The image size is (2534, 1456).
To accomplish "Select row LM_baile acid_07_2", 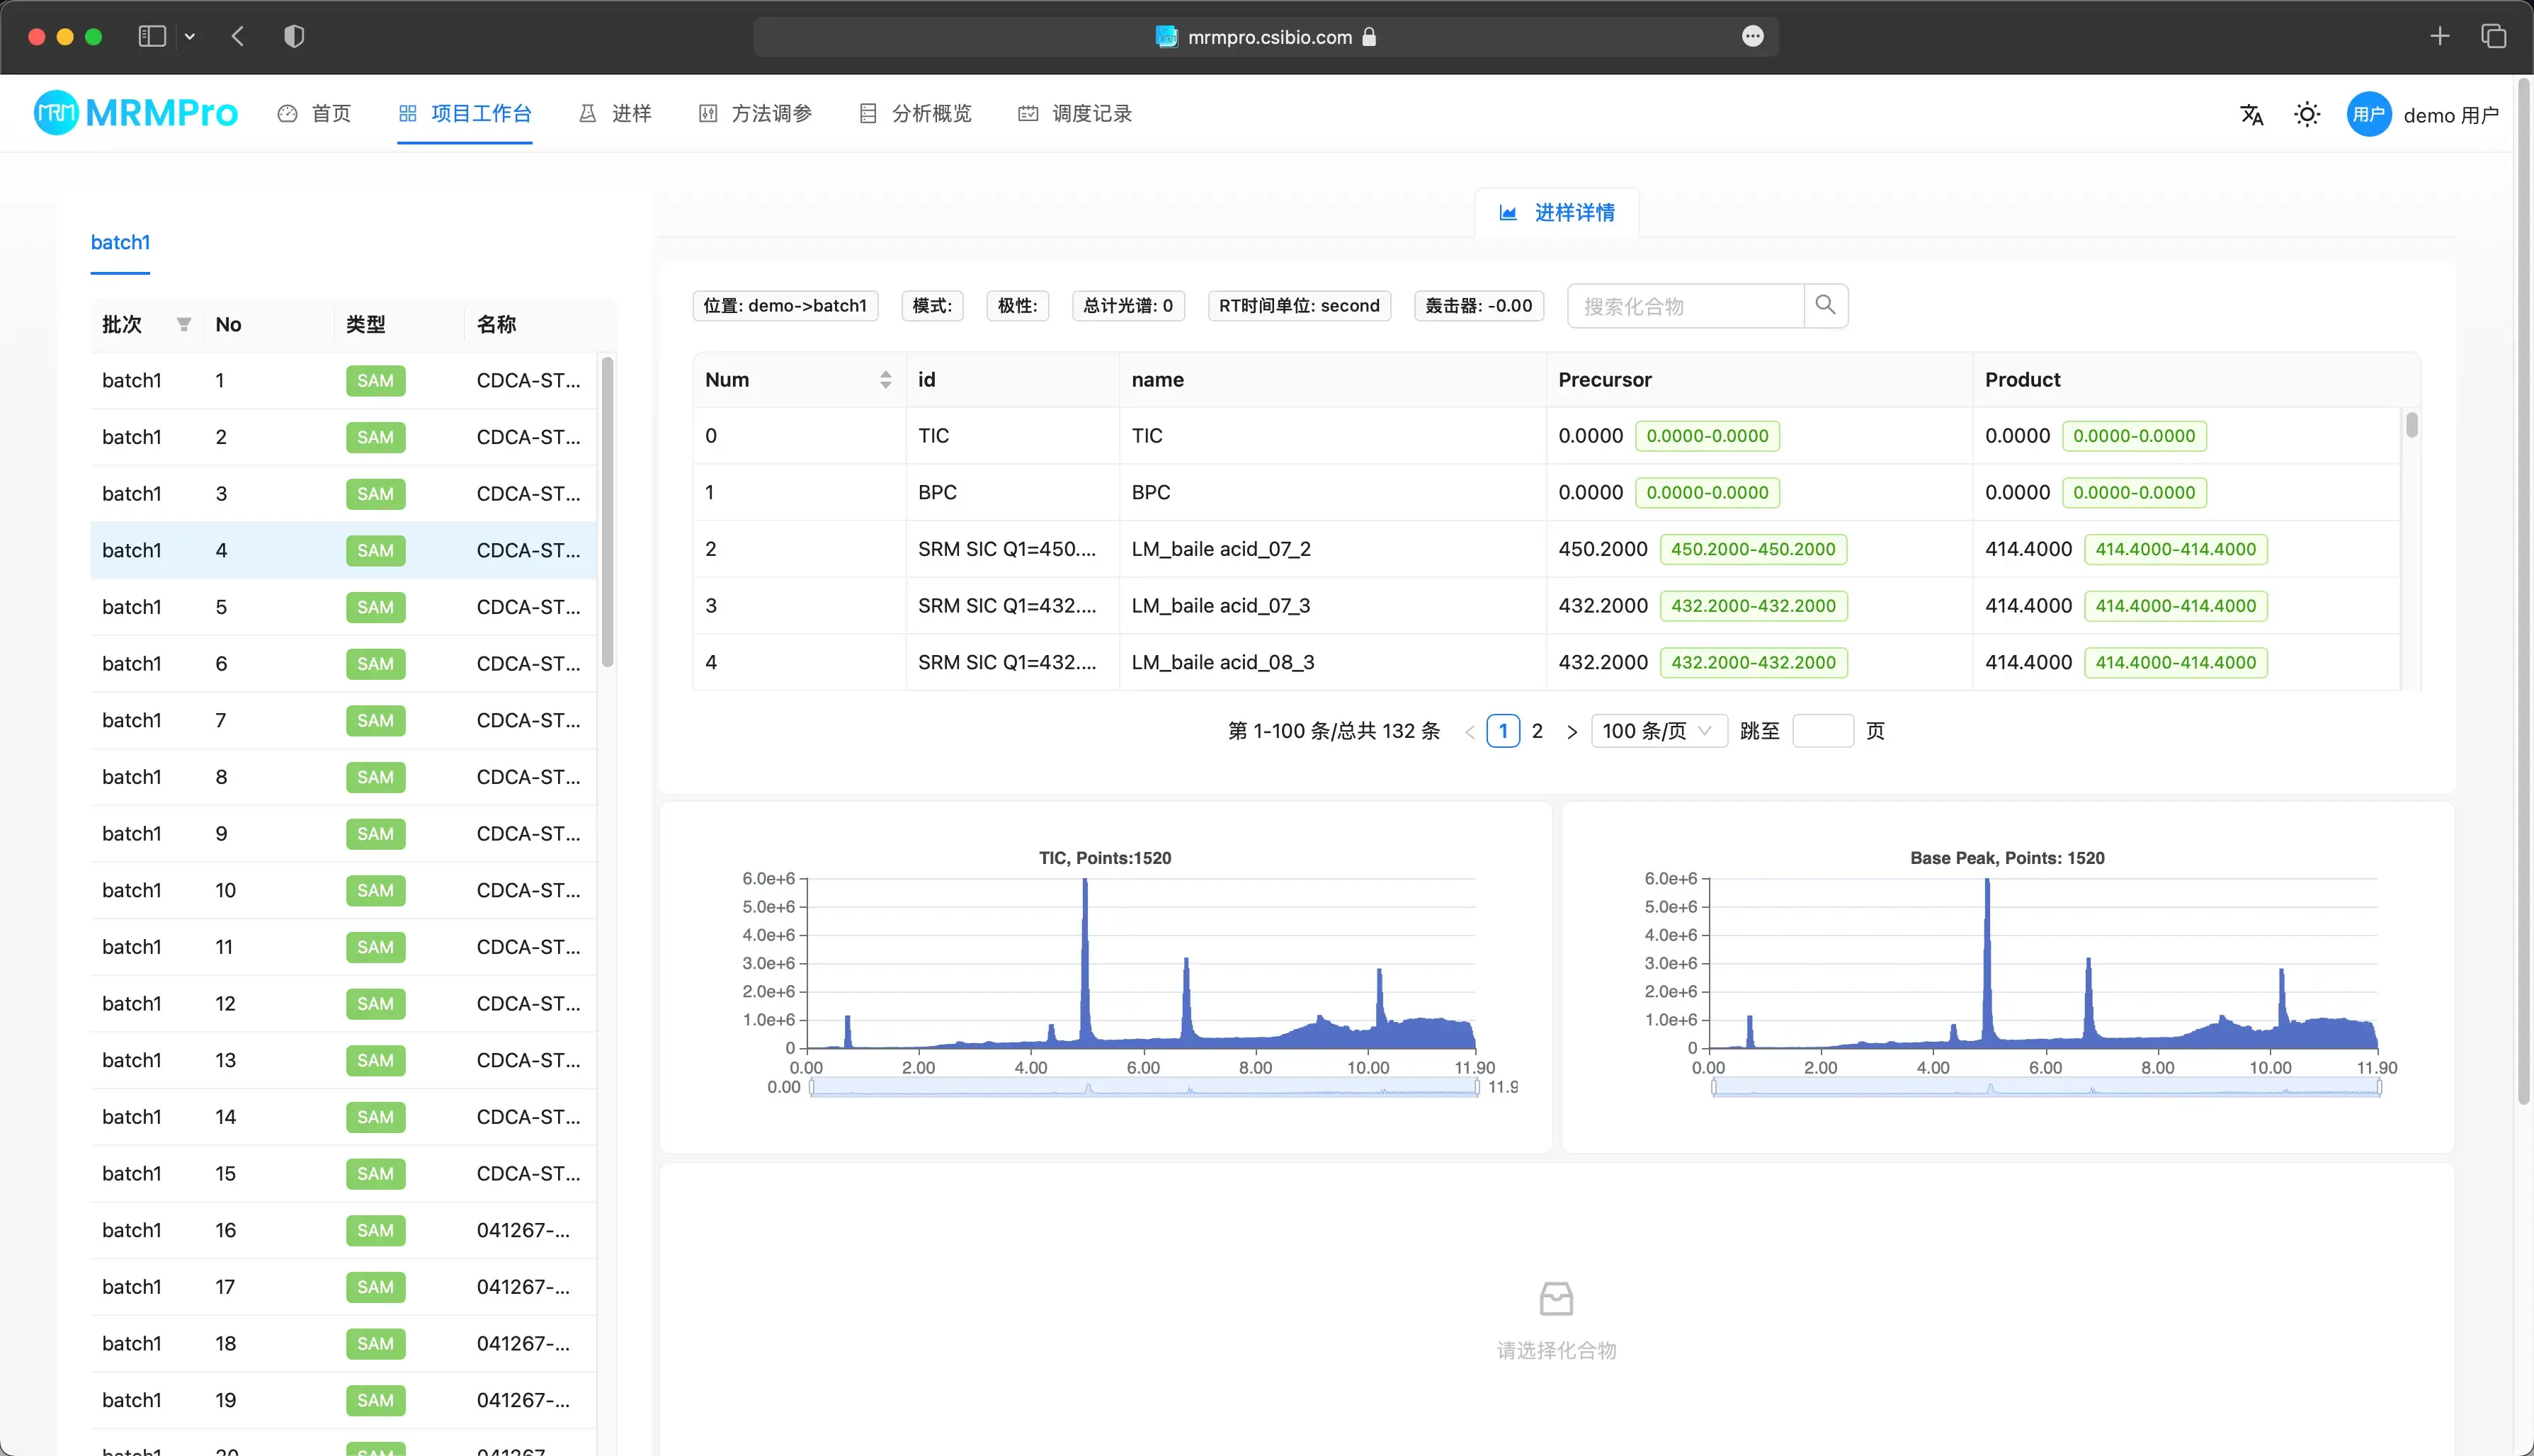I will point(1546,549).
